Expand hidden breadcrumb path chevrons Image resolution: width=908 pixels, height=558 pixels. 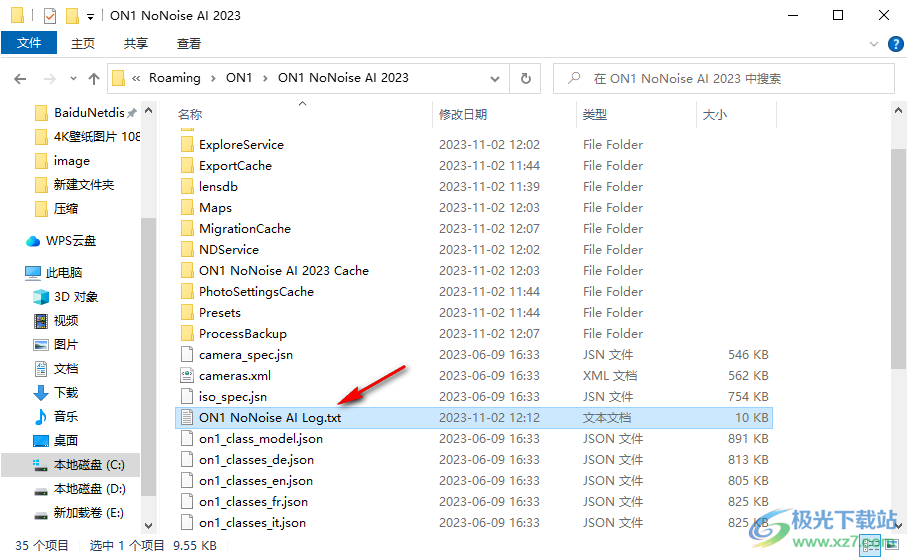pos(136,78)
